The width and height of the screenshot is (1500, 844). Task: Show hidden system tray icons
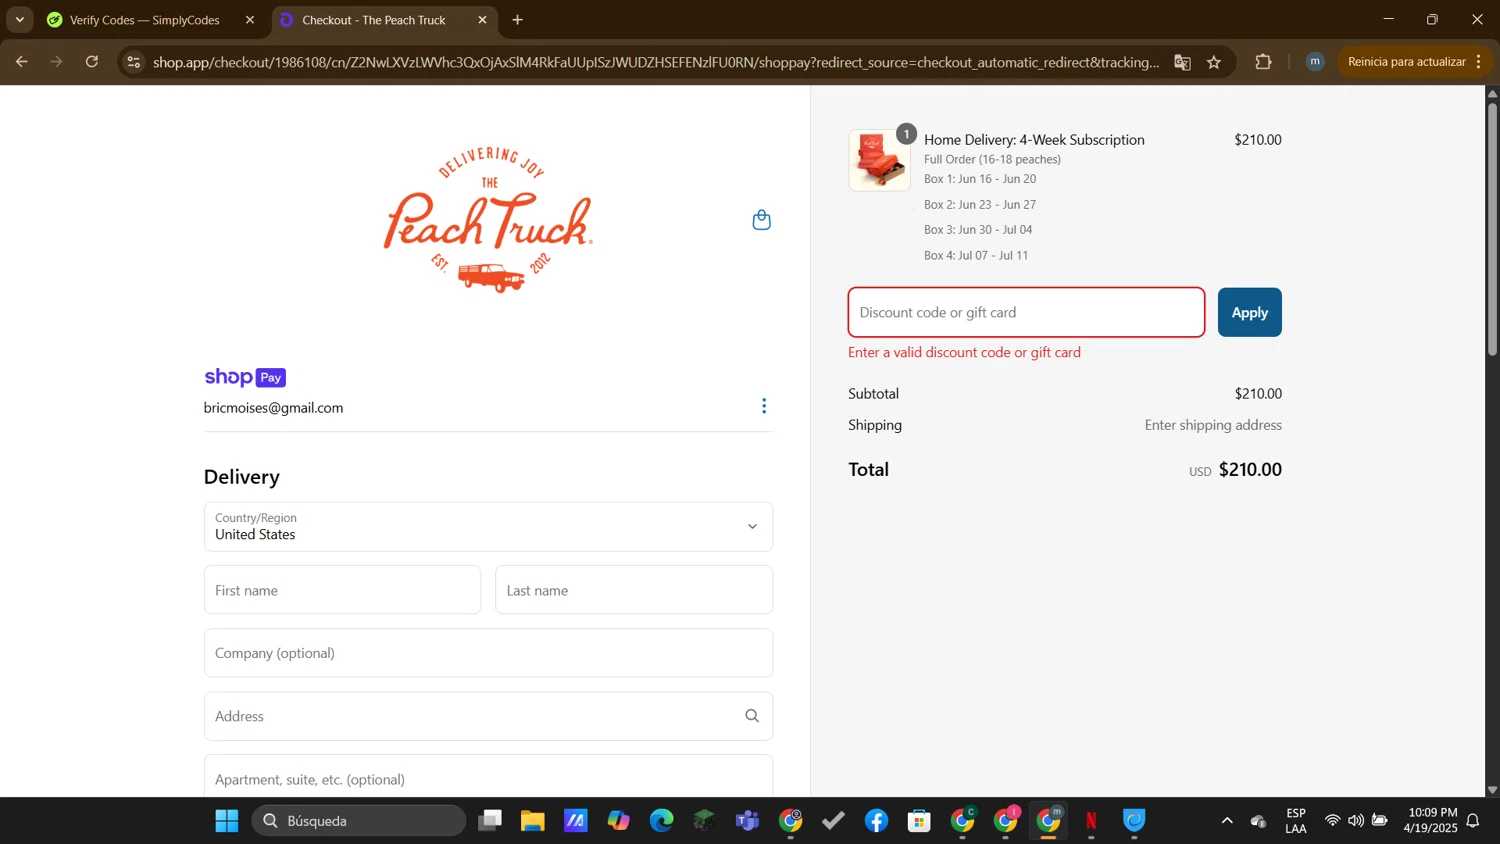point(1227,821)
